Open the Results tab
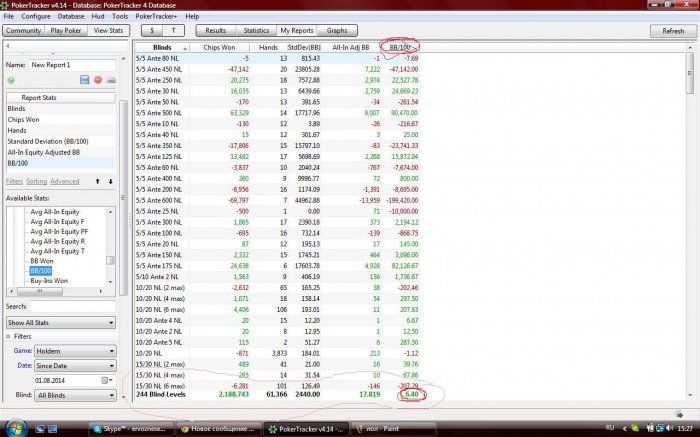This screenshot has width=700, height=437. point(216,30)
